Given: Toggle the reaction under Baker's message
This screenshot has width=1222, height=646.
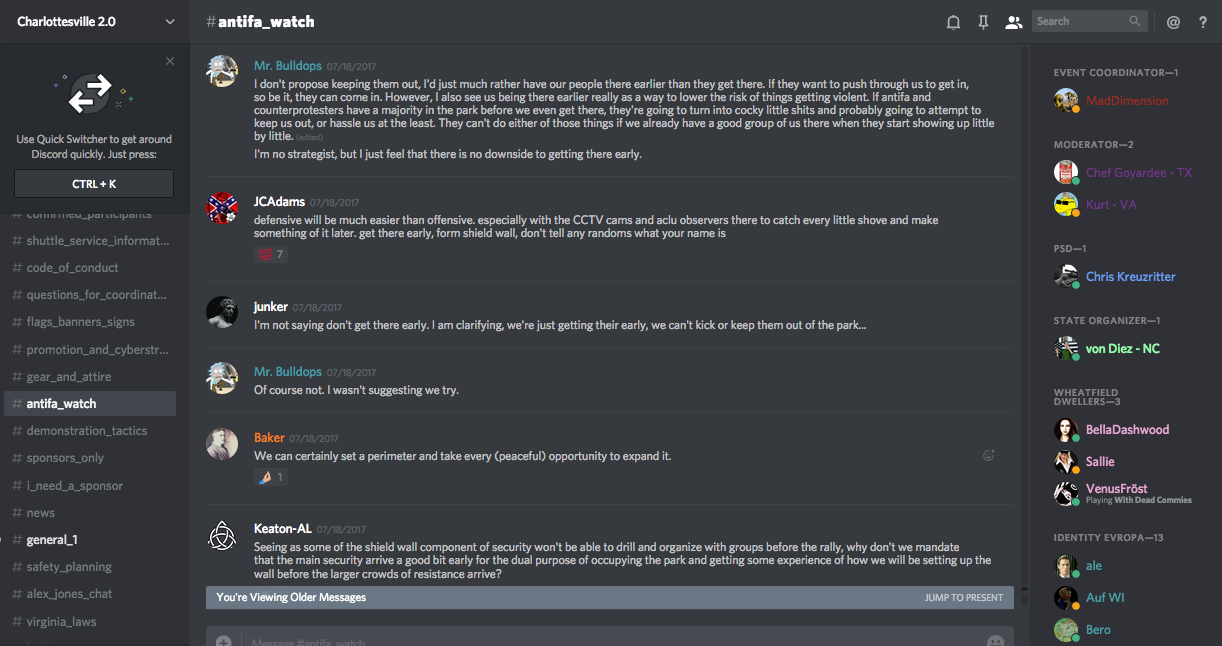Looking at the screenshot, I should [x=270, y=478].
